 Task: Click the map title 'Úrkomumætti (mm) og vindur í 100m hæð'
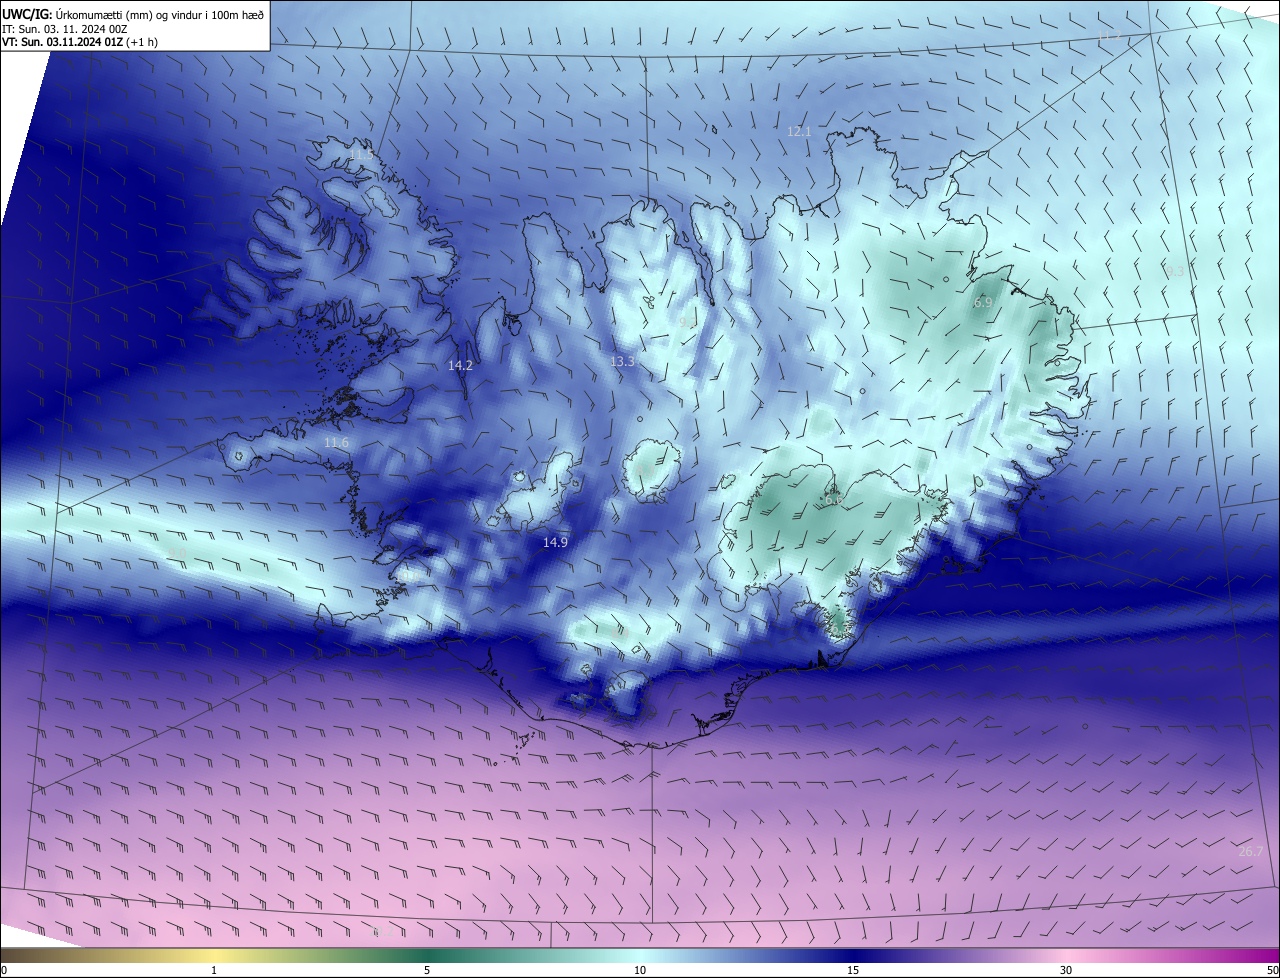click(160, 14)
